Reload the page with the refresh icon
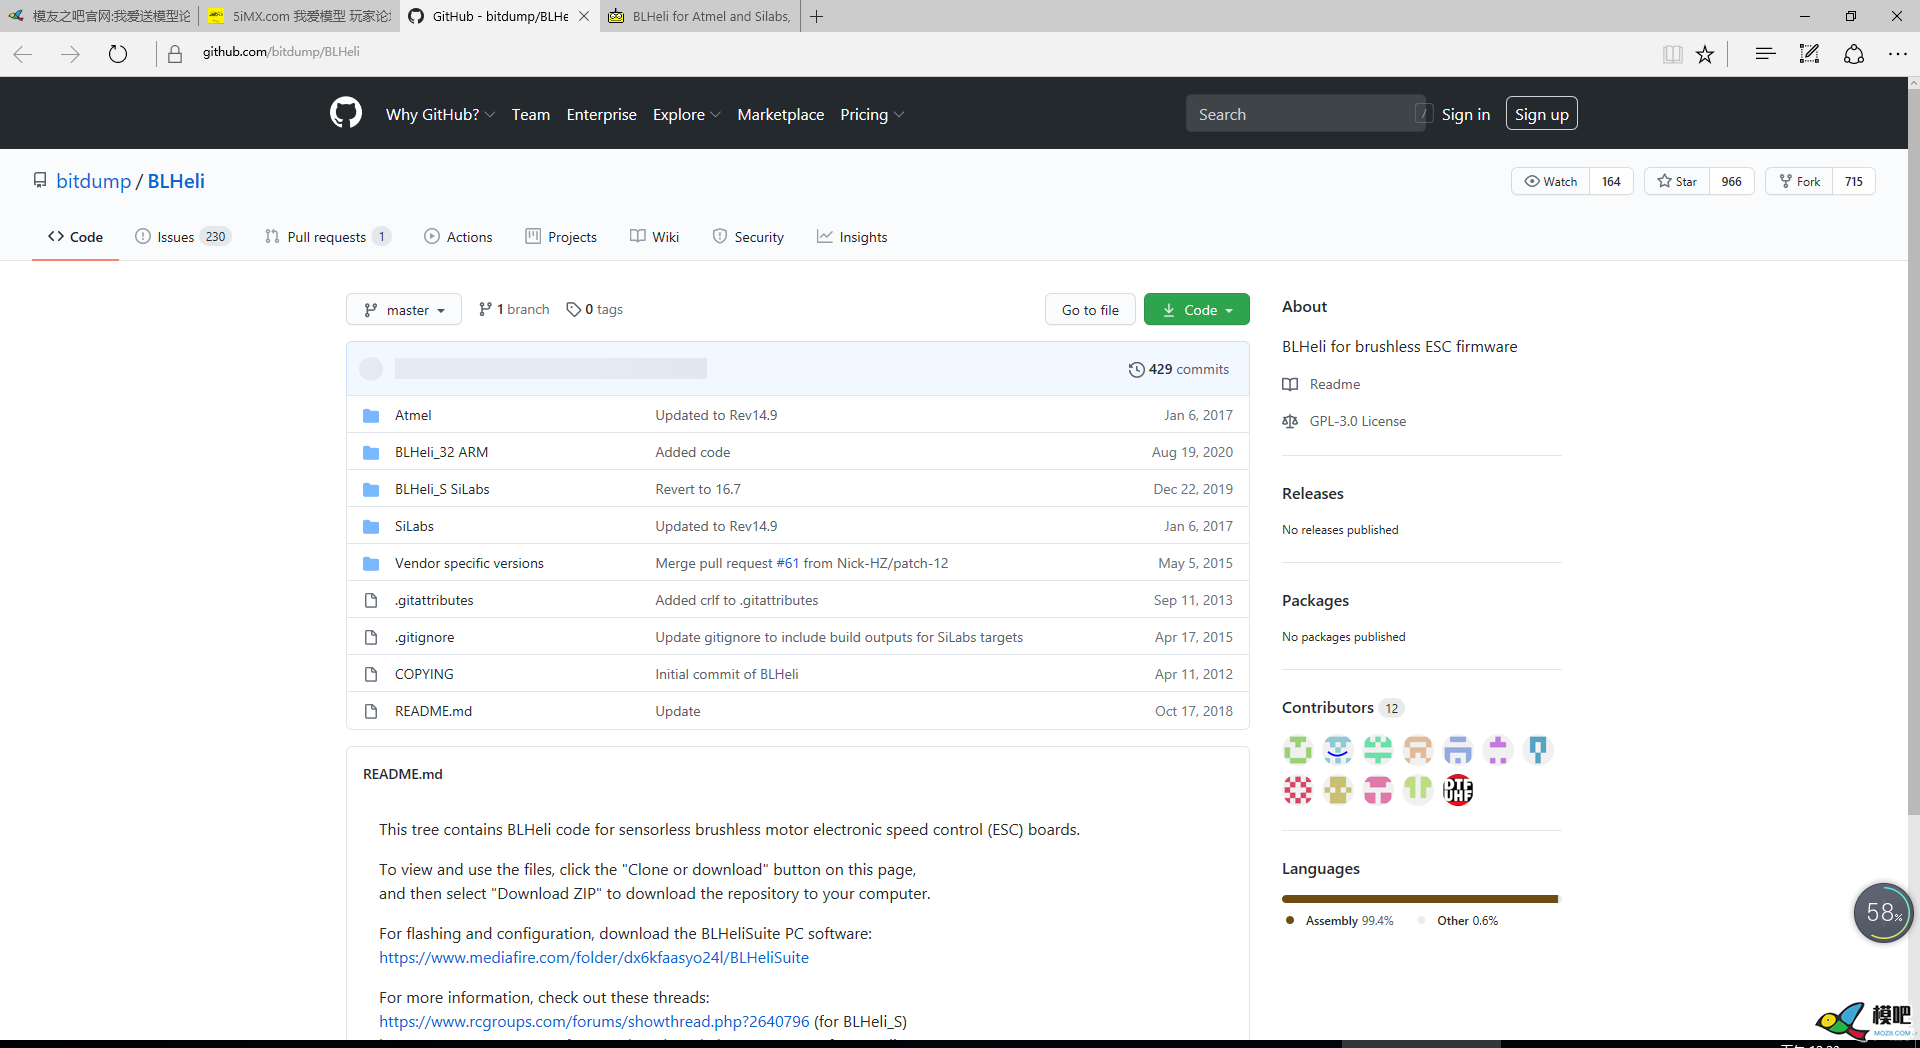Screen dimensions: 1920x1048 [x=118, y=54]
